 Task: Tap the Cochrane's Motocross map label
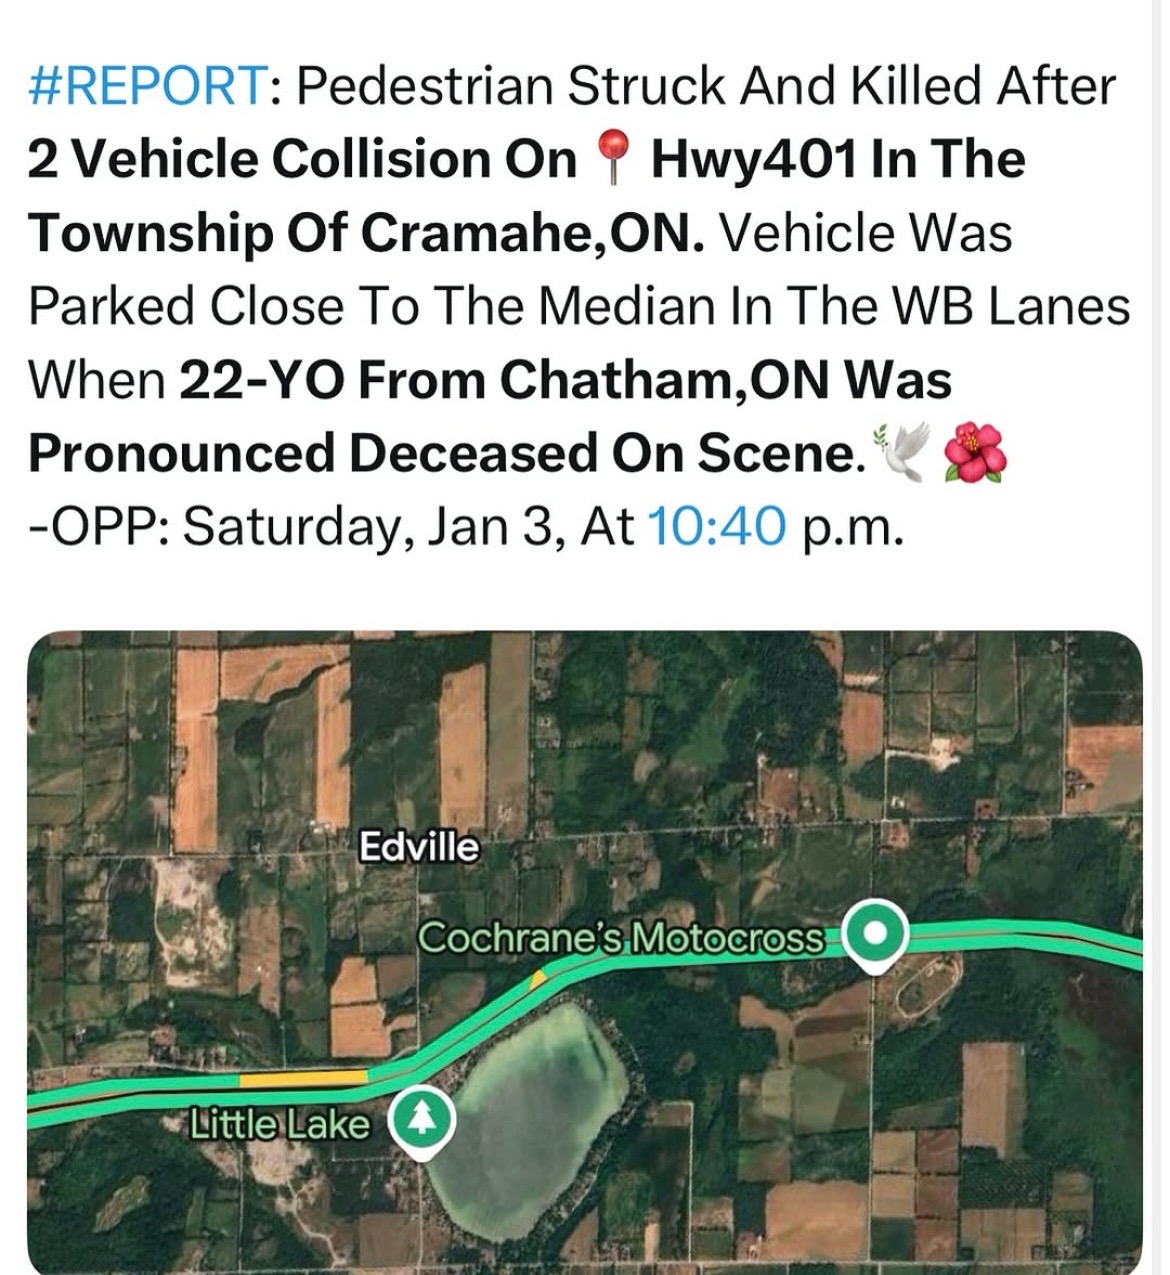[621, 938]
